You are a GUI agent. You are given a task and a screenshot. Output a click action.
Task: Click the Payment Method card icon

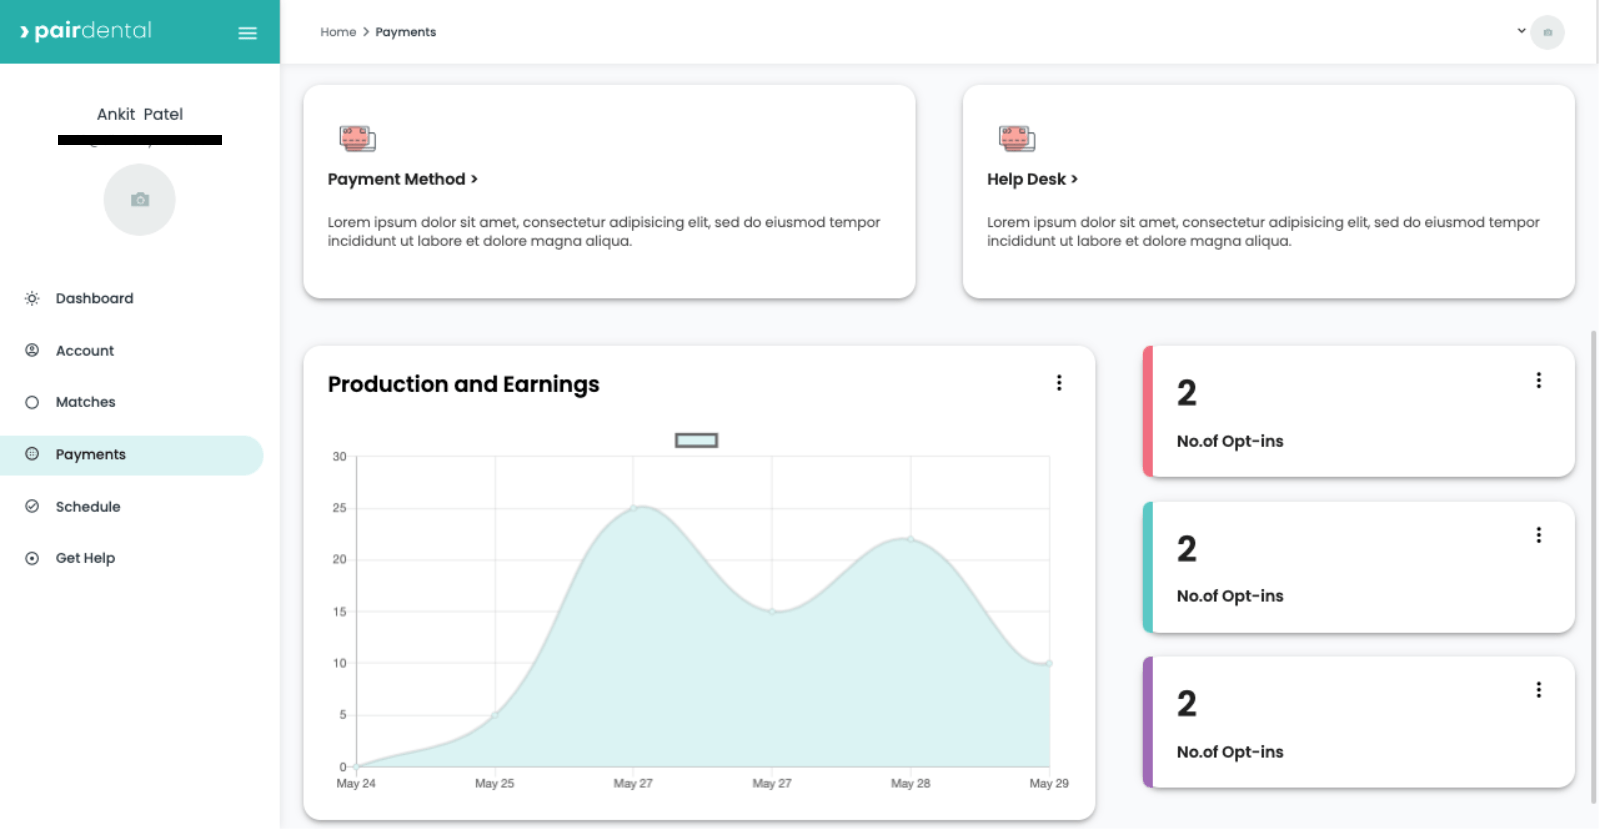(x=357, y=138)
